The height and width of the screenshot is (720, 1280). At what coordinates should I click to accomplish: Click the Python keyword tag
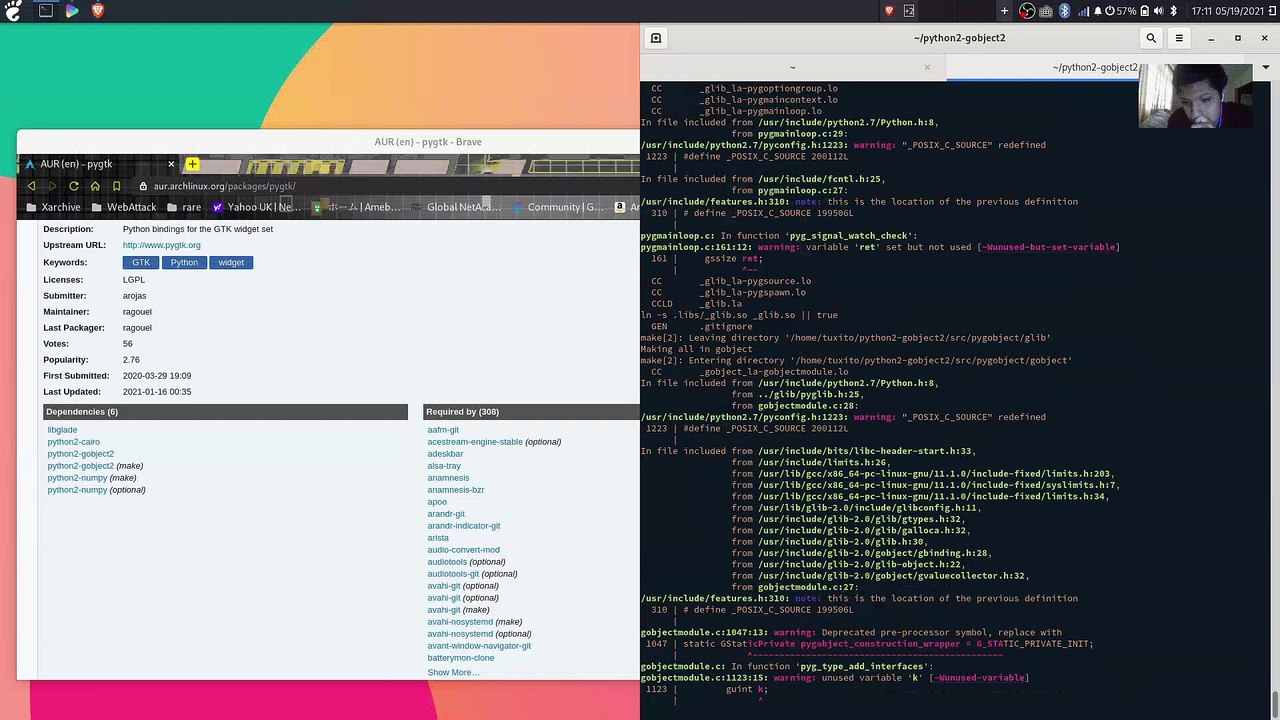coord(184,262)
